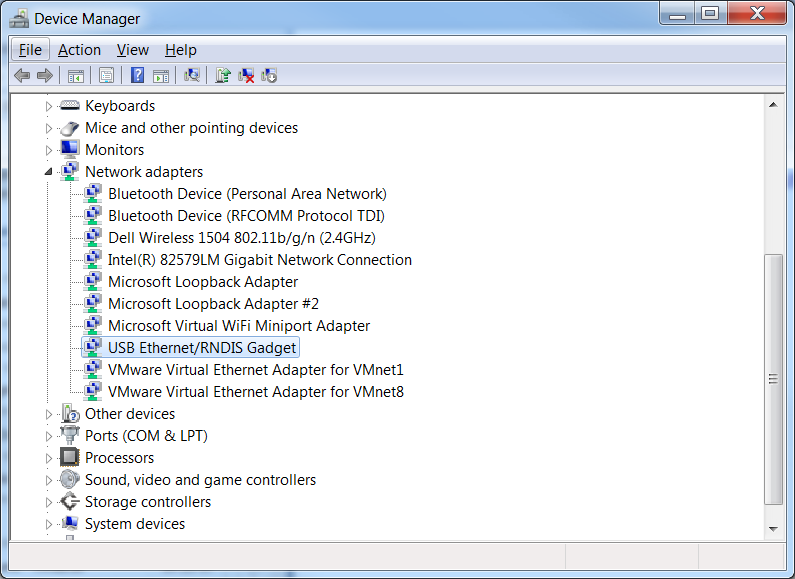This screenshot has width=795, height=579.
Task: Expand Sound, video and game controllers
Action: point(48,480)
